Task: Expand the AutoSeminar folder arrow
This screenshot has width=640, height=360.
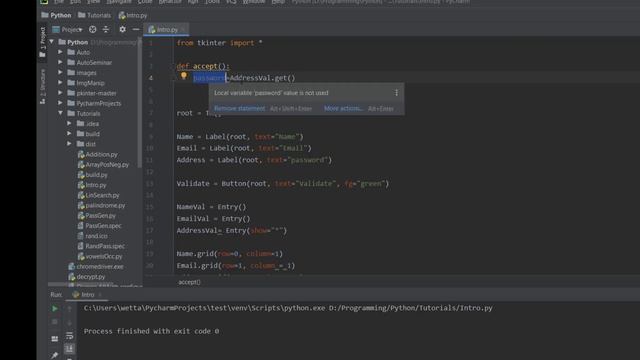Action: pyautogui.click(x=60, y=62)
